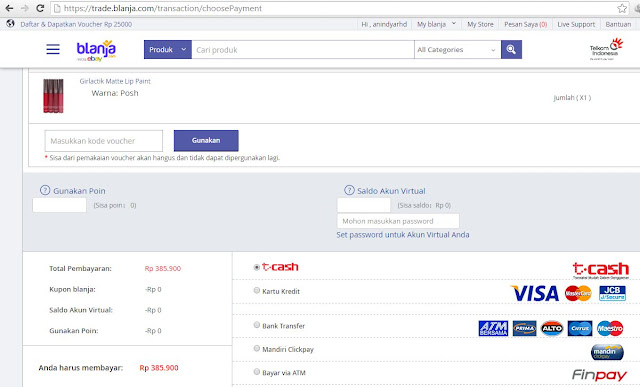
Task: Open help icon next to Saldo Akun Virtual
Action: [349, 190]
